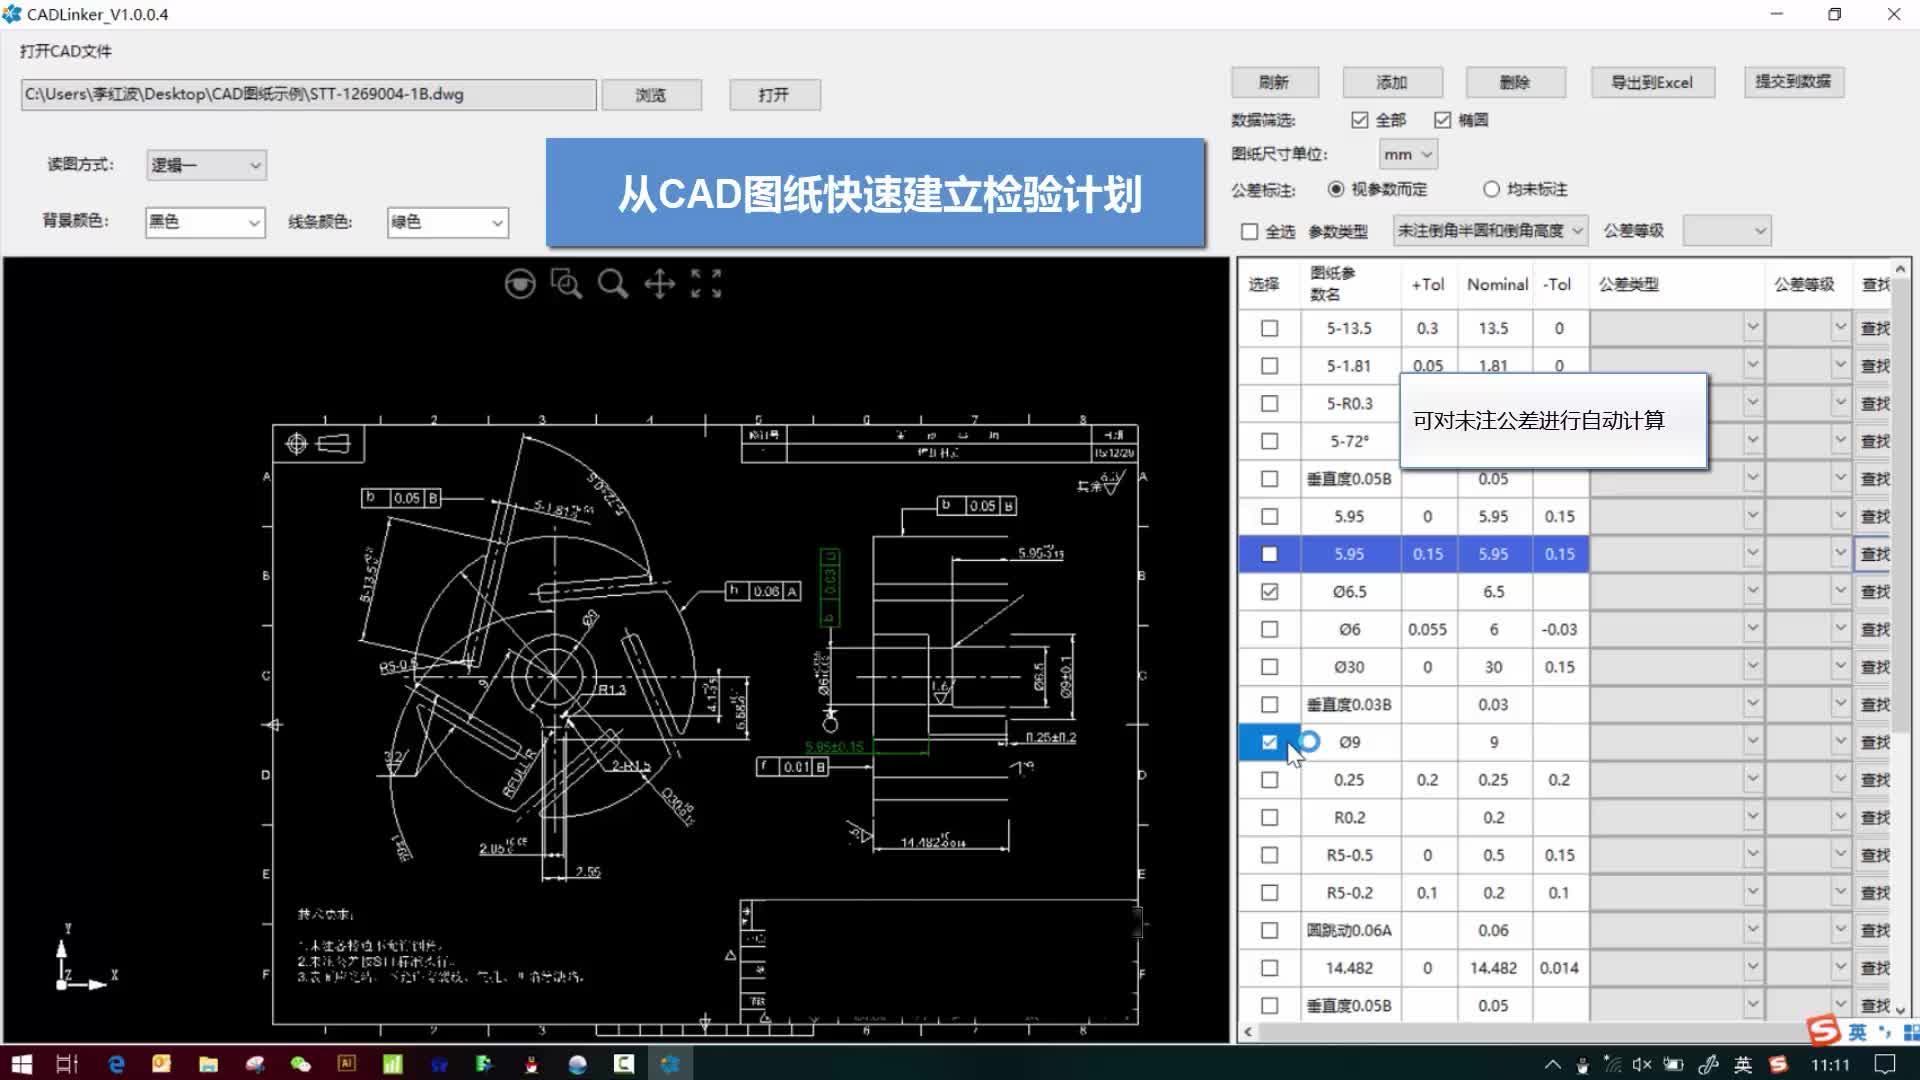The width and height of the screenshot is (1920, 1080).
Task: Click the Windows Start button
Action: (x=20, y=1063)
